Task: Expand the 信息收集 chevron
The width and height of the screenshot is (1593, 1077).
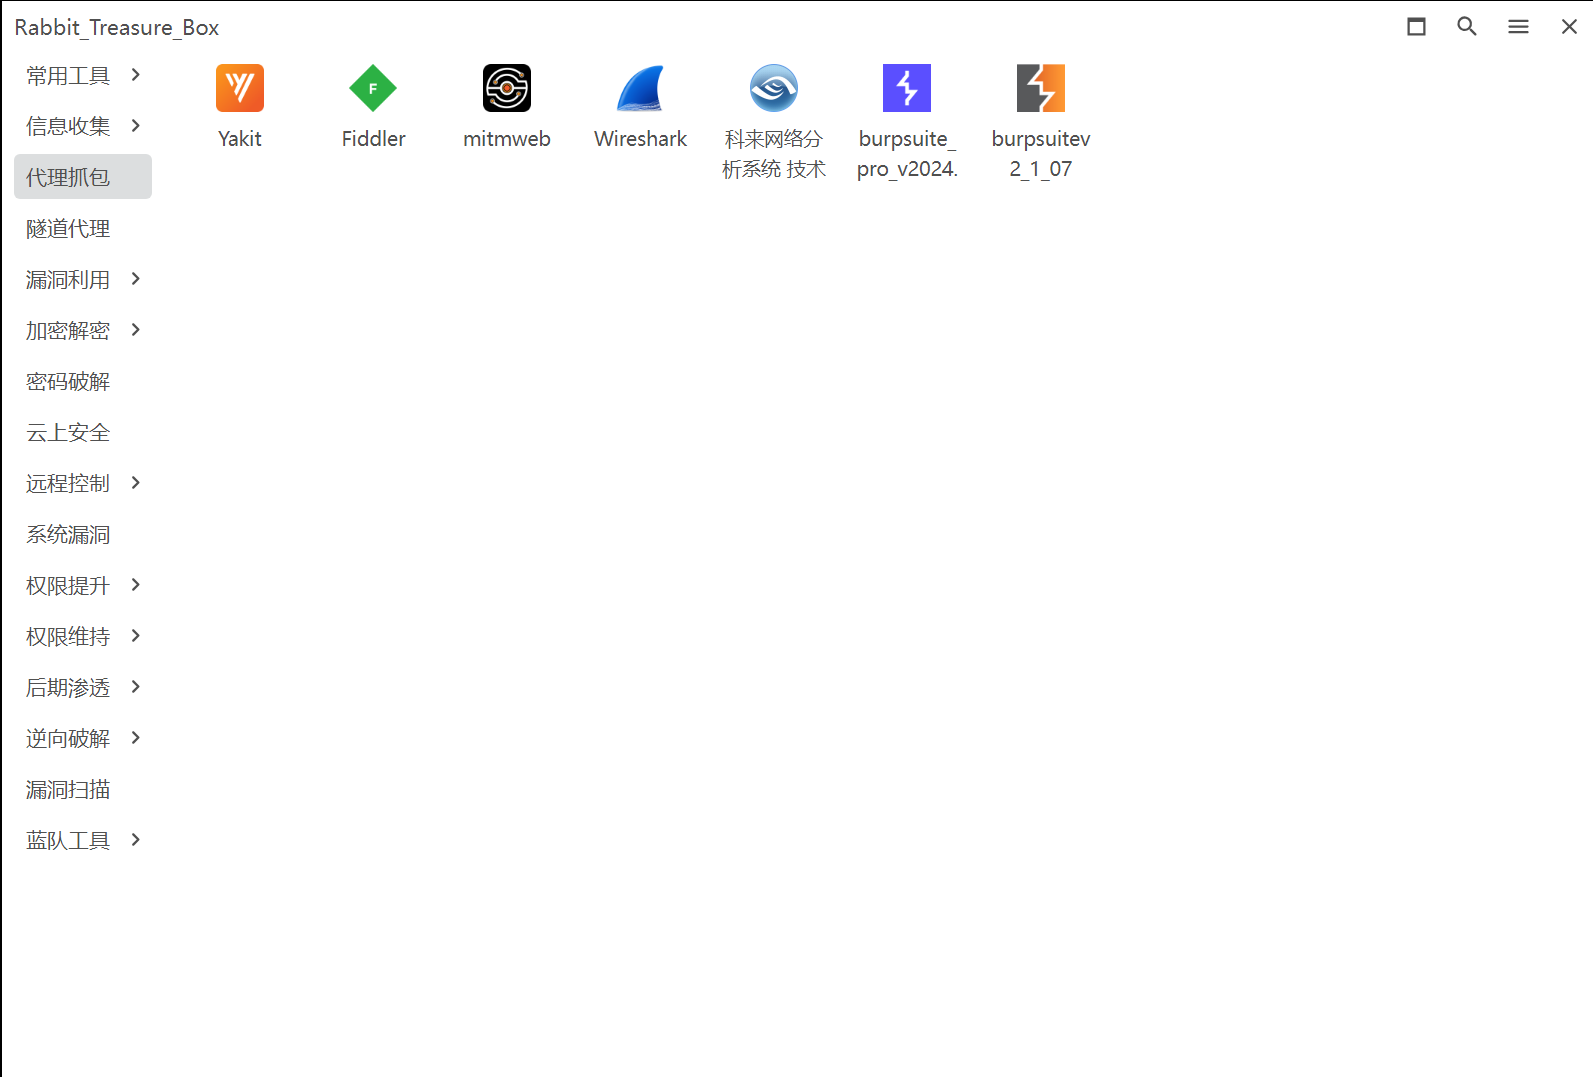Action: (136, 125)
